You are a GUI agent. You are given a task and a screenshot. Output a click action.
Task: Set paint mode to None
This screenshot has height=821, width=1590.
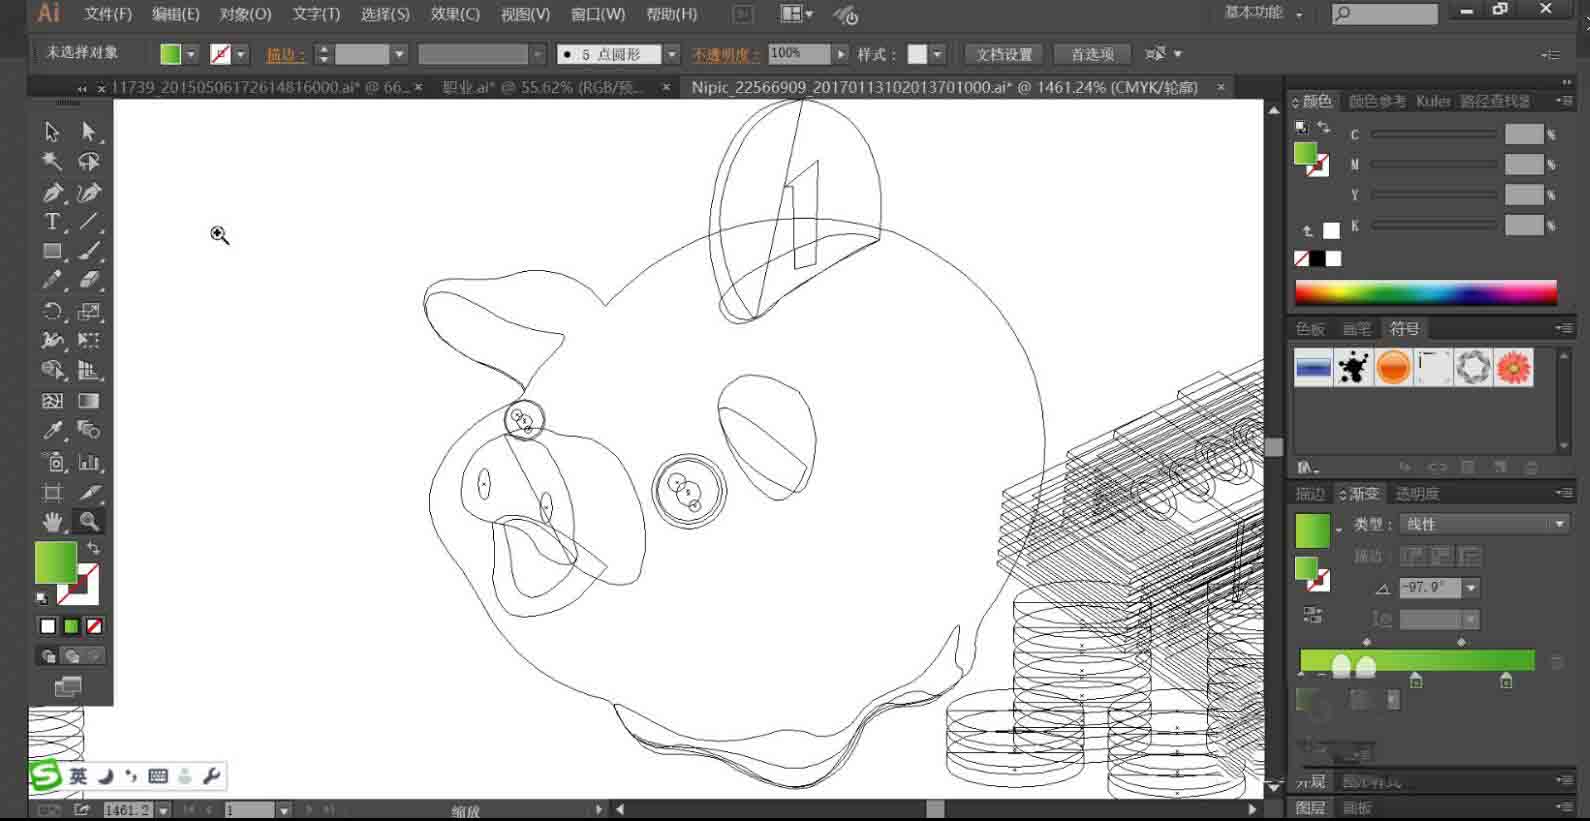click(94, 626)
